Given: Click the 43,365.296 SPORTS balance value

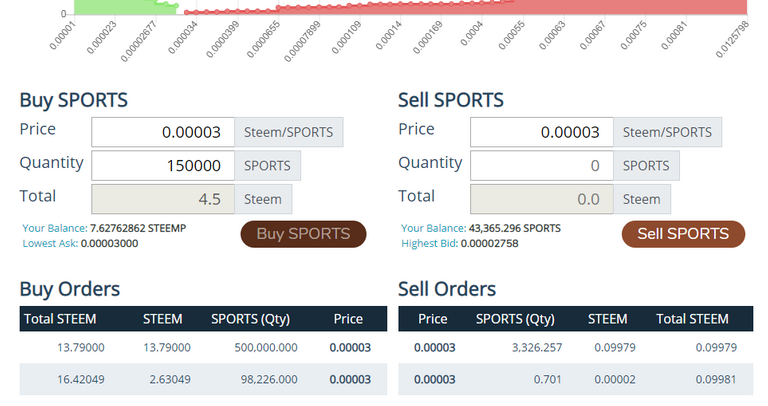Looking at the screenshot, I should pyautogui.click(x=515, y=228).
